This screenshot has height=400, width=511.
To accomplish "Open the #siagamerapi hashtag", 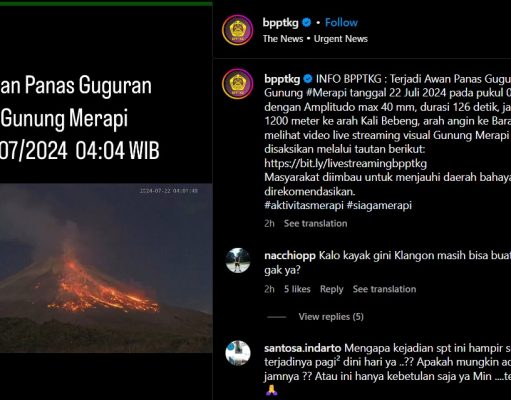I will (379, 205).
